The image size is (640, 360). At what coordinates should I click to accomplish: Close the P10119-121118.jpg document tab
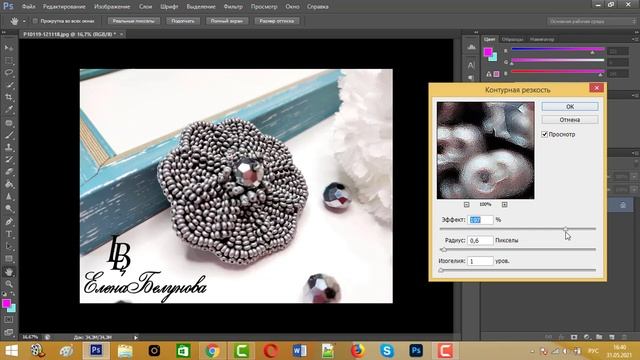(121, 34)
